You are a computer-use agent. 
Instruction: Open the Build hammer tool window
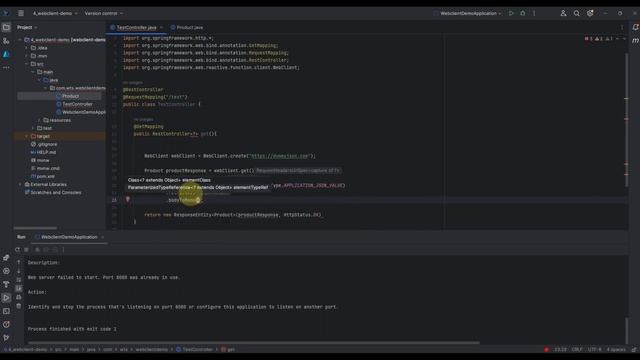(6, 284)
